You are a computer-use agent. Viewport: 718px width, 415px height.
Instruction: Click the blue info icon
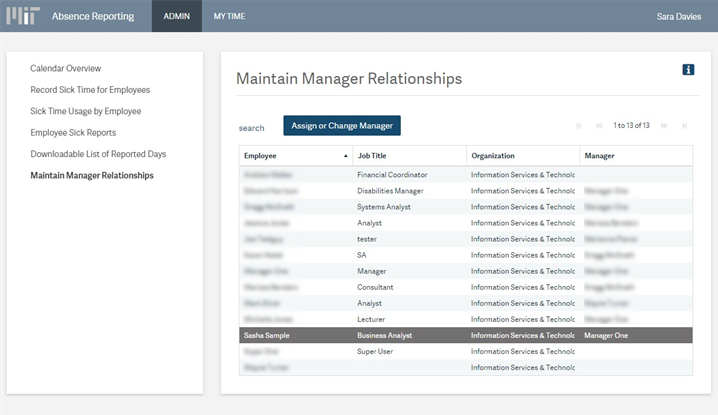pos(688,69)
